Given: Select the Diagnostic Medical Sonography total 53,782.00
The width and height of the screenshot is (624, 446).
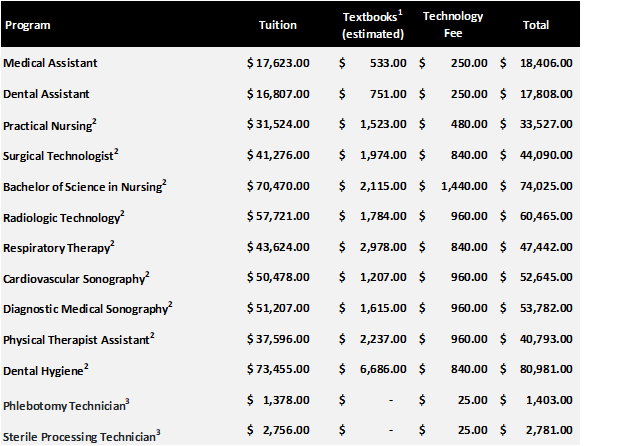Looking at the screenshot, I should (545, 309).
